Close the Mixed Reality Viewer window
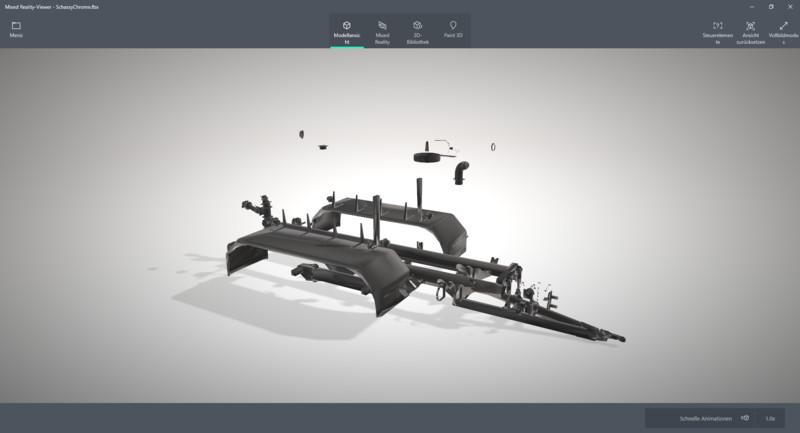This screenshot has height=433, width=800. [789, 6]
